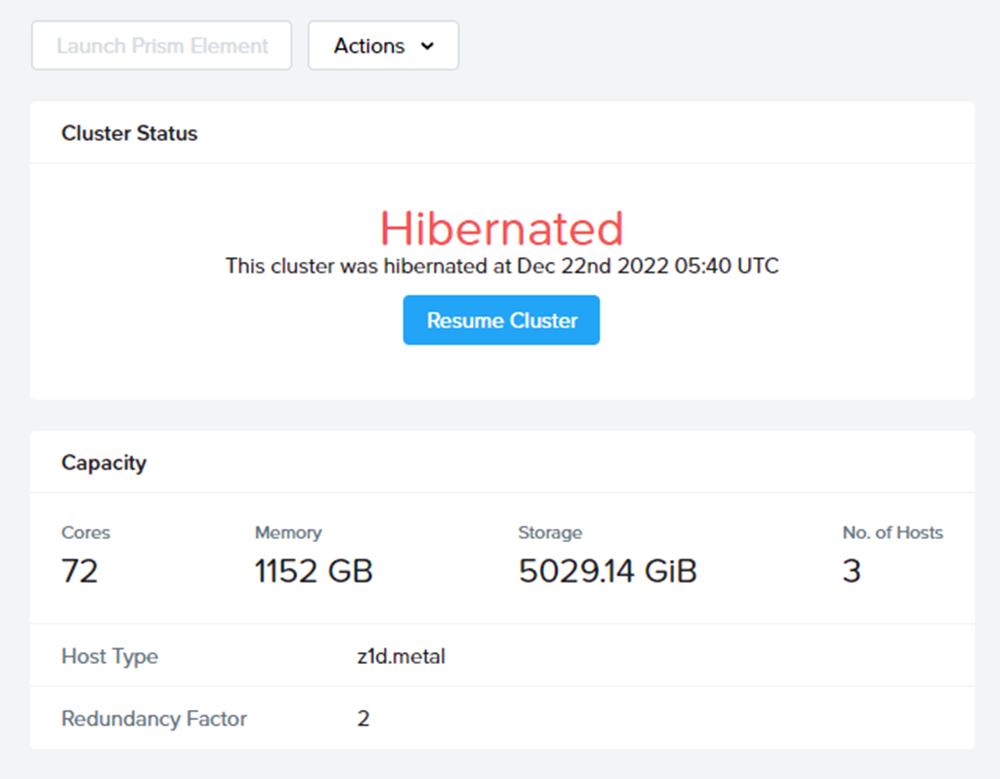The width and height of the screenshot is (1000, 779).
Task: Click the No. of Hosts label
Action: [x=893, y=533]
